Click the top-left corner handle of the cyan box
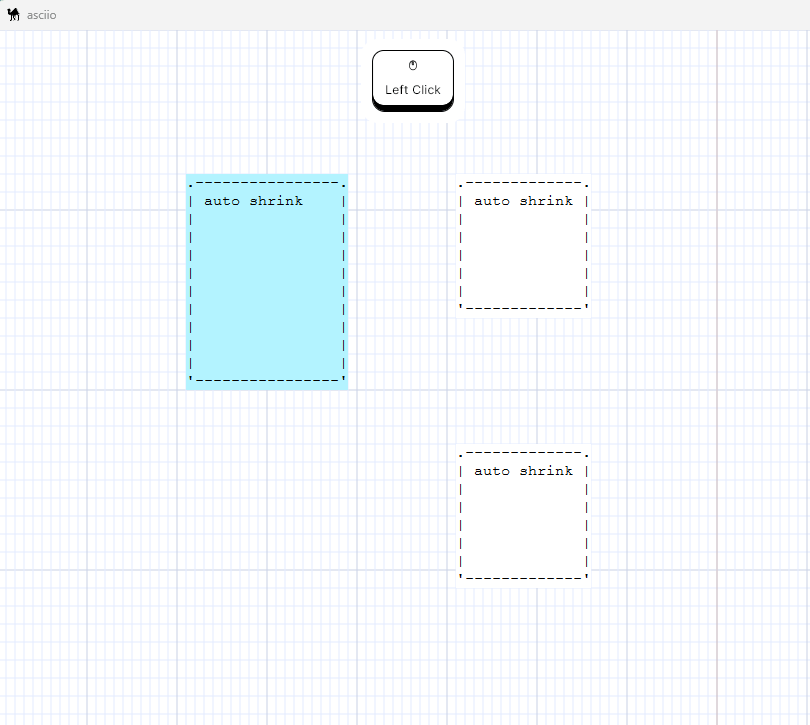This screenshot has height=725, width=810. coord(189,184)
